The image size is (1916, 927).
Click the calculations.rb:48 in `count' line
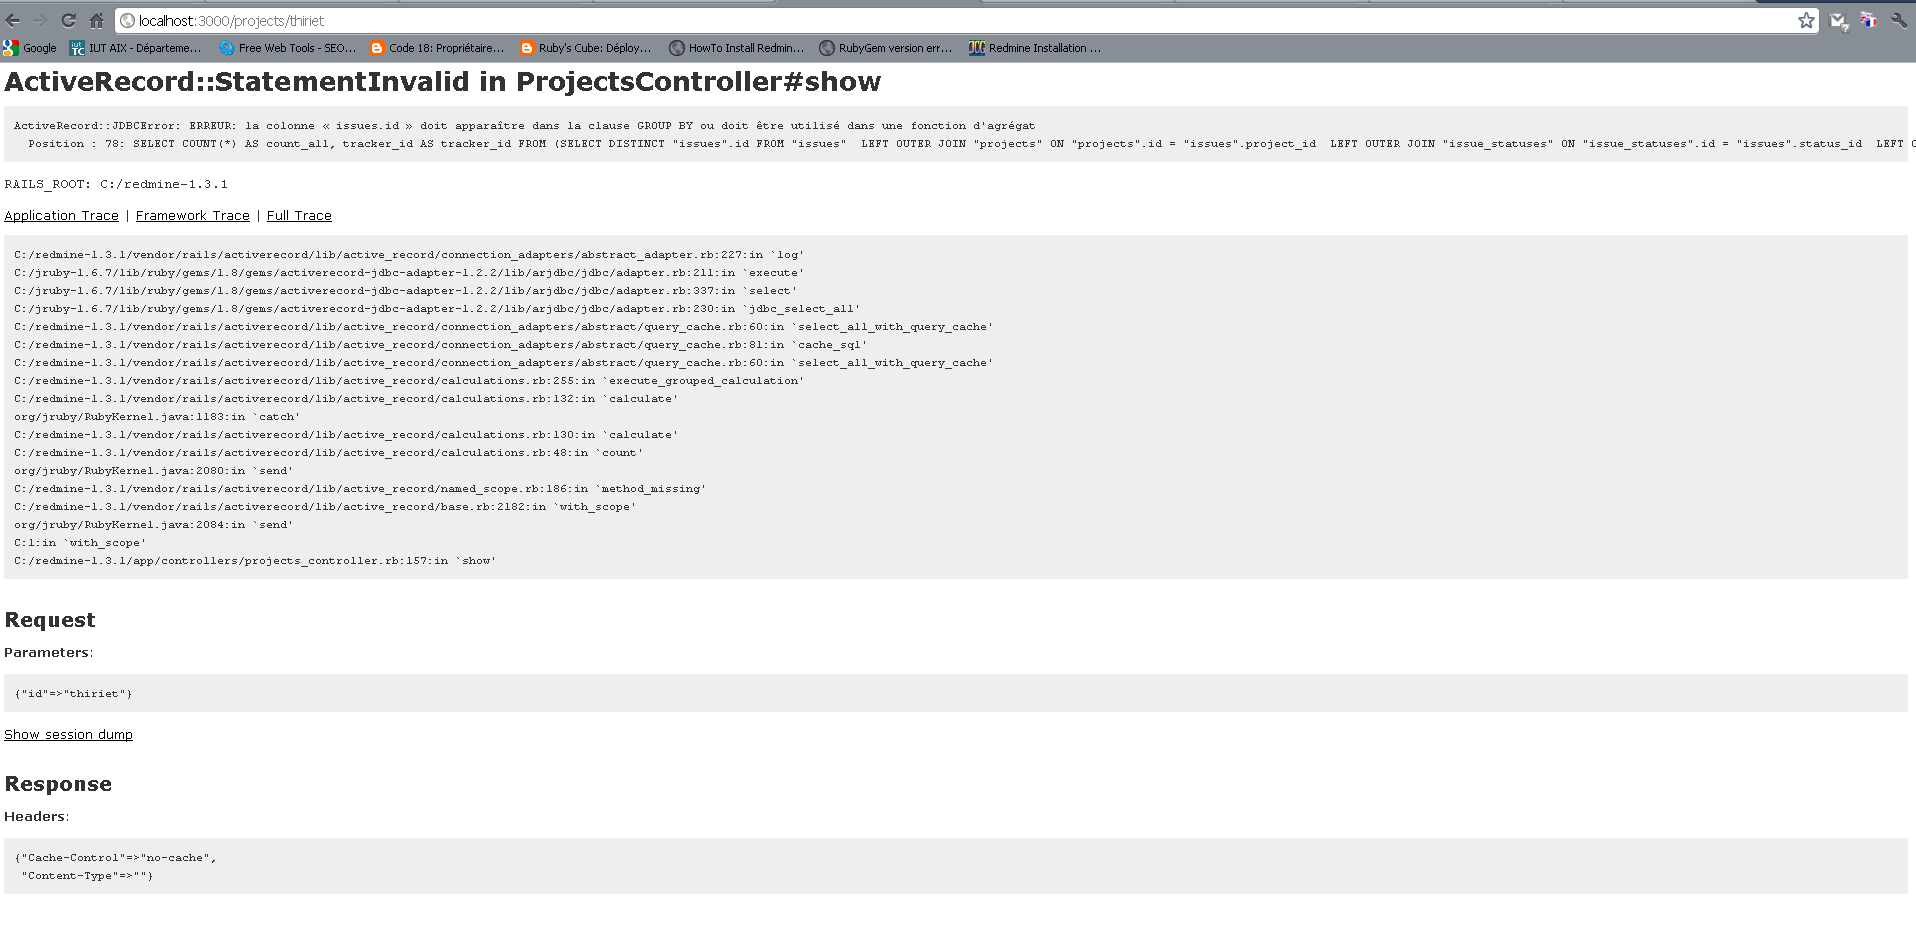point(329,453)
